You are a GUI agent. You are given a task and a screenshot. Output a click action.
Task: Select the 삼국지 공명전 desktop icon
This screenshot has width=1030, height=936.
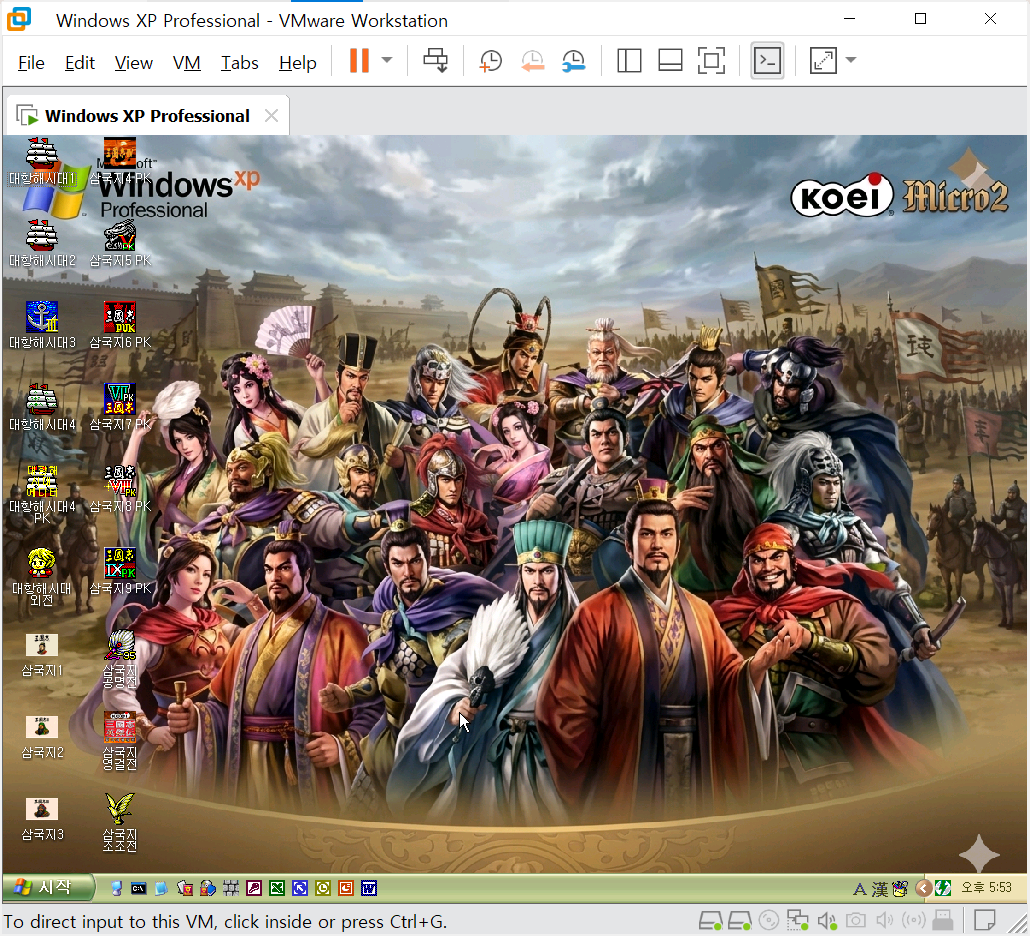click(120, 659)
